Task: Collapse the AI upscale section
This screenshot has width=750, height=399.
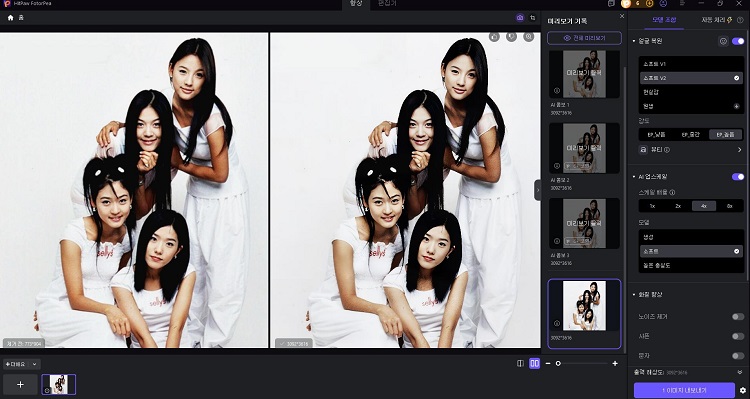Action: (x=634, y=177)
